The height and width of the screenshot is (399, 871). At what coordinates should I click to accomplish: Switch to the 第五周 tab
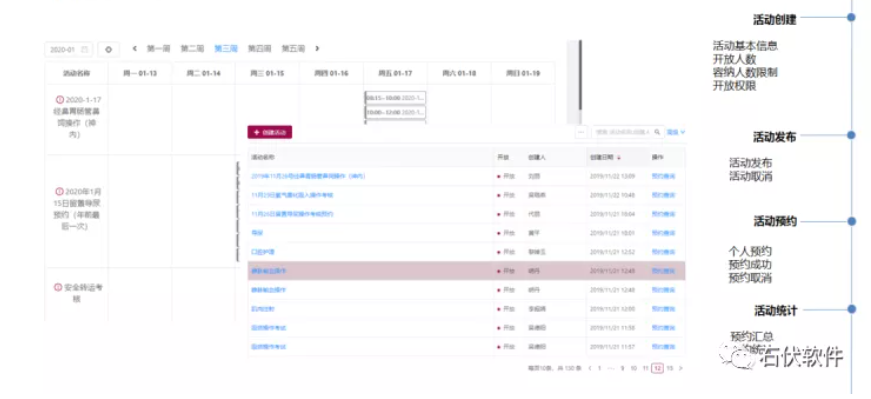coord(293,49)
